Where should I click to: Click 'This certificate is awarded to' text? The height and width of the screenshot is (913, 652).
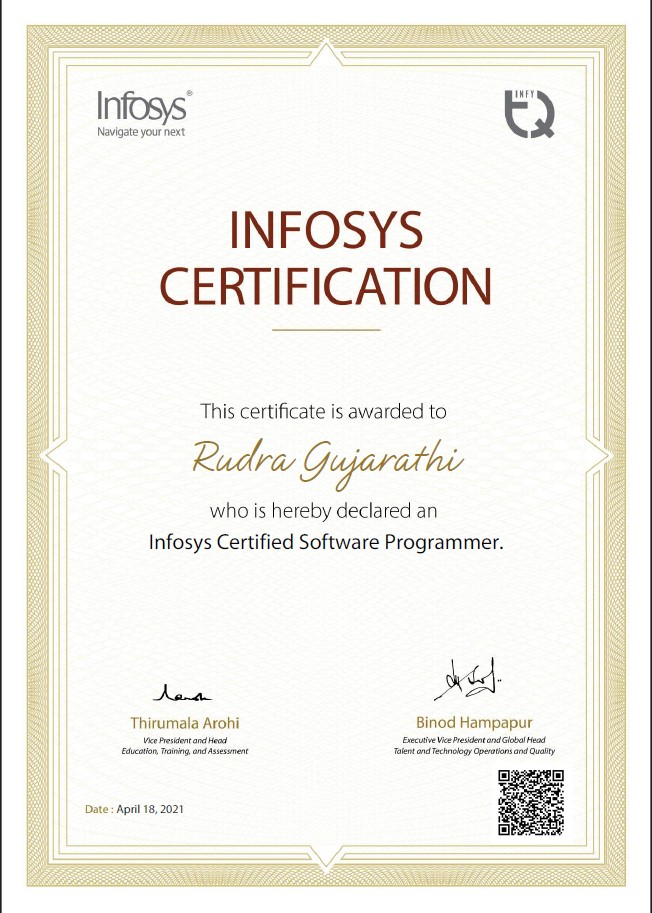[324, 411]
